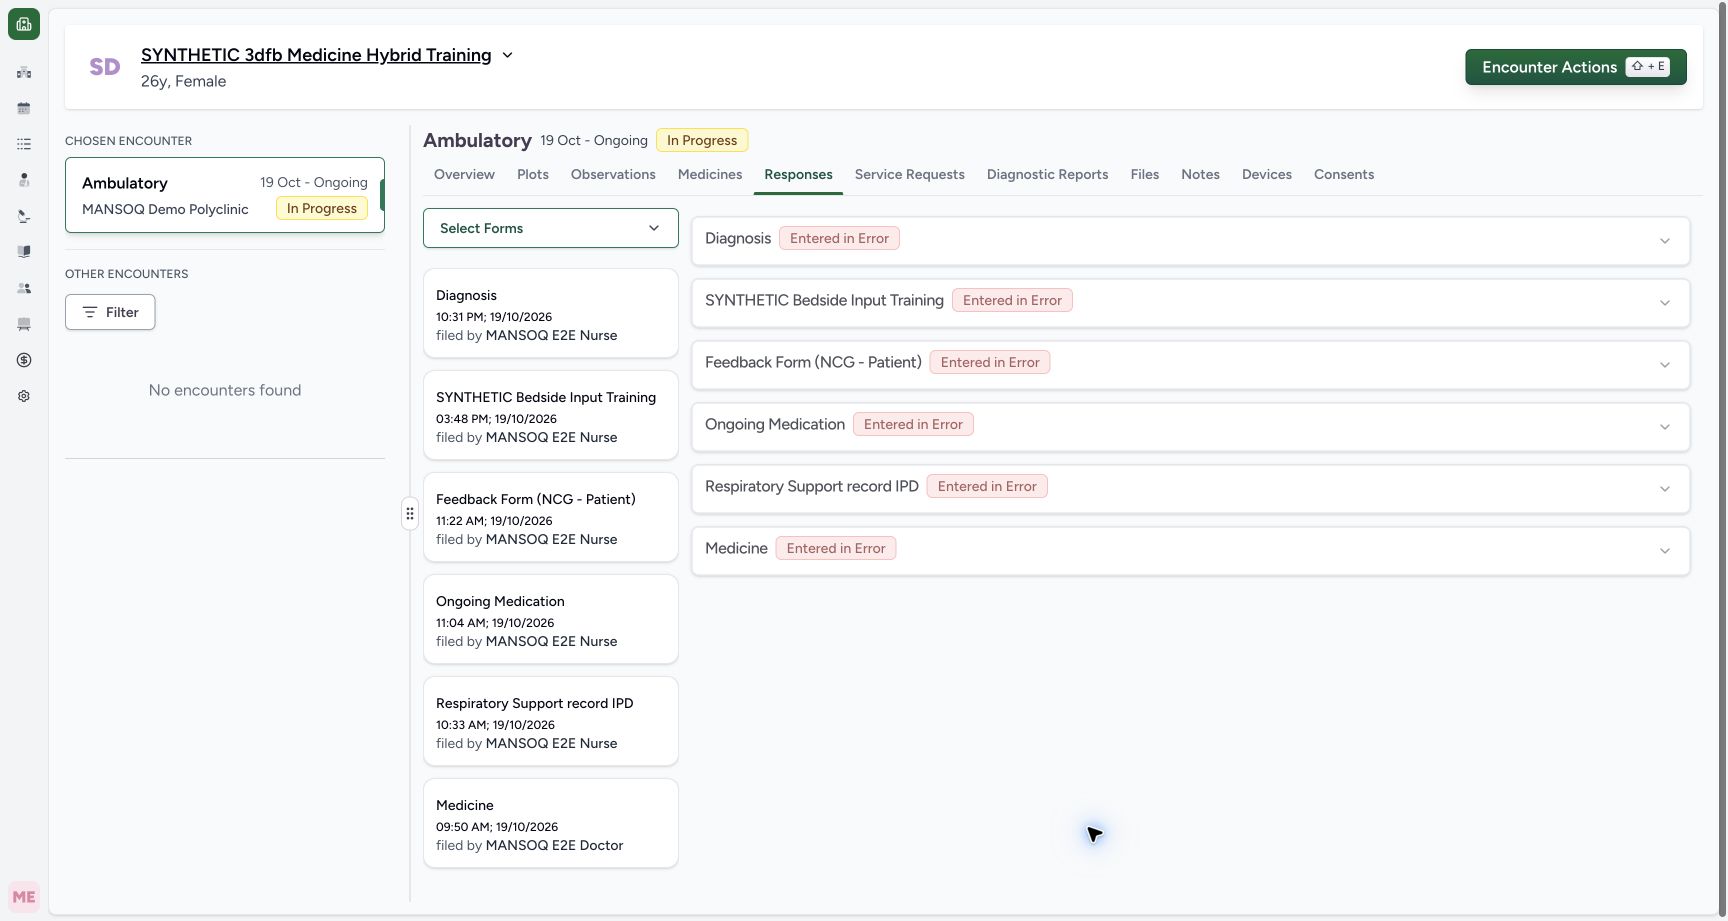Select Respiratory Support record IPD form card
1728x921 pixels.
click(x=551, y=721)
